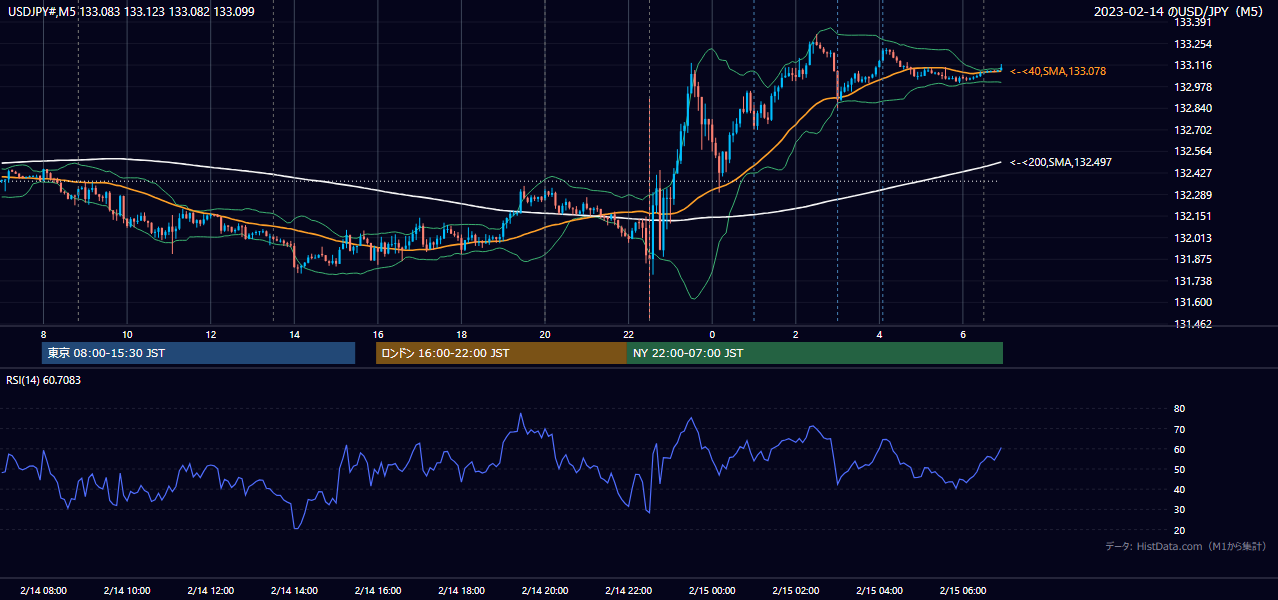Screen dimensions: 1278x600
Task: Click bottom date label 2/15 00:00
Action: tap(712, 591)
